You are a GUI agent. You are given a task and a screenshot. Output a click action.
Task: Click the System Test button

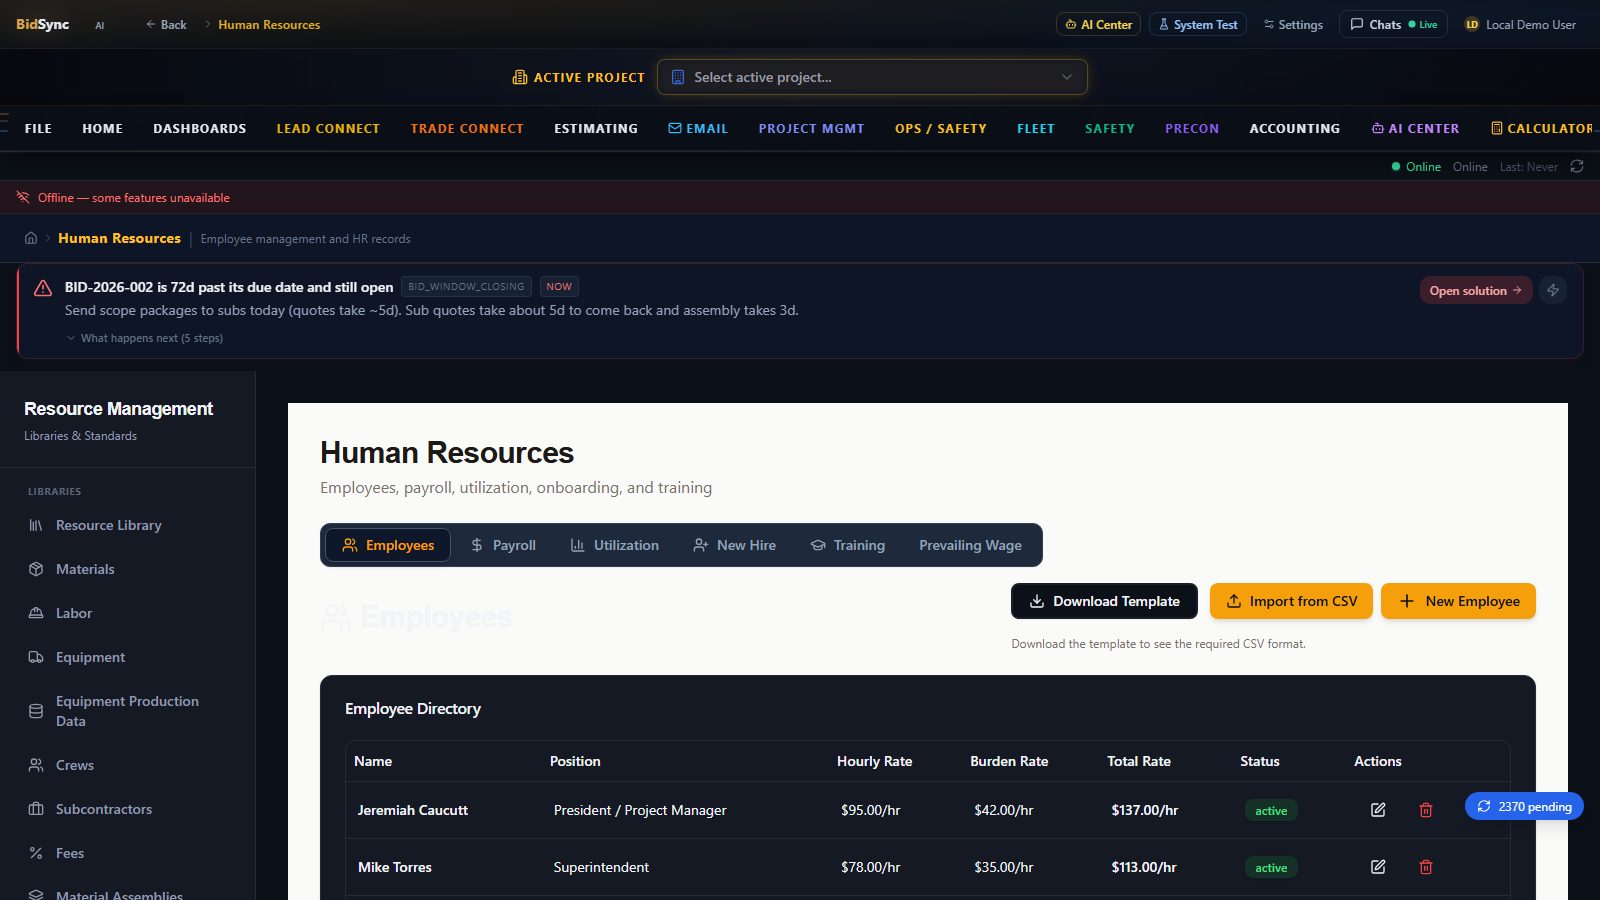[x=1197, y=24]
